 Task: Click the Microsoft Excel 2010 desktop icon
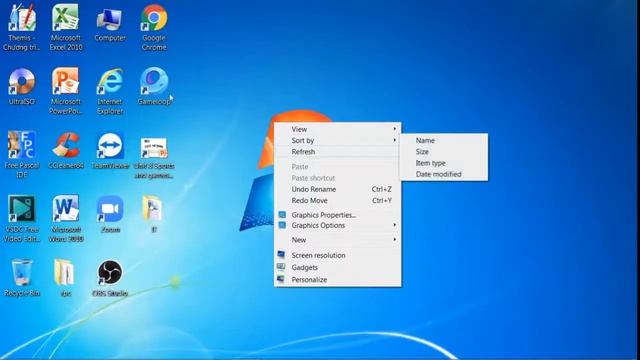point(66,27)
